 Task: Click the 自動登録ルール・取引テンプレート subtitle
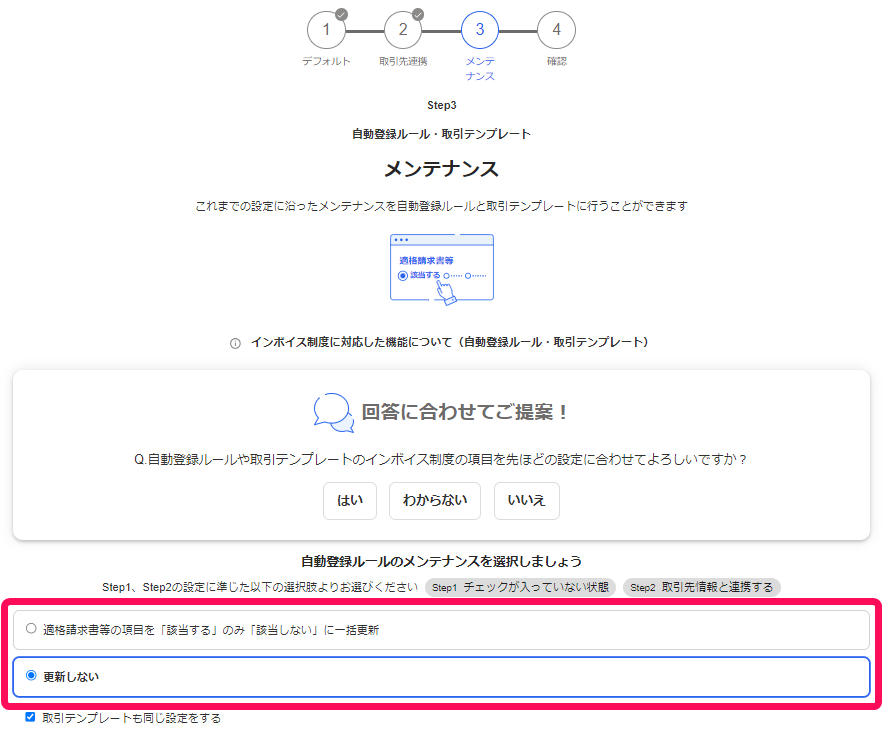click(442, 134)
